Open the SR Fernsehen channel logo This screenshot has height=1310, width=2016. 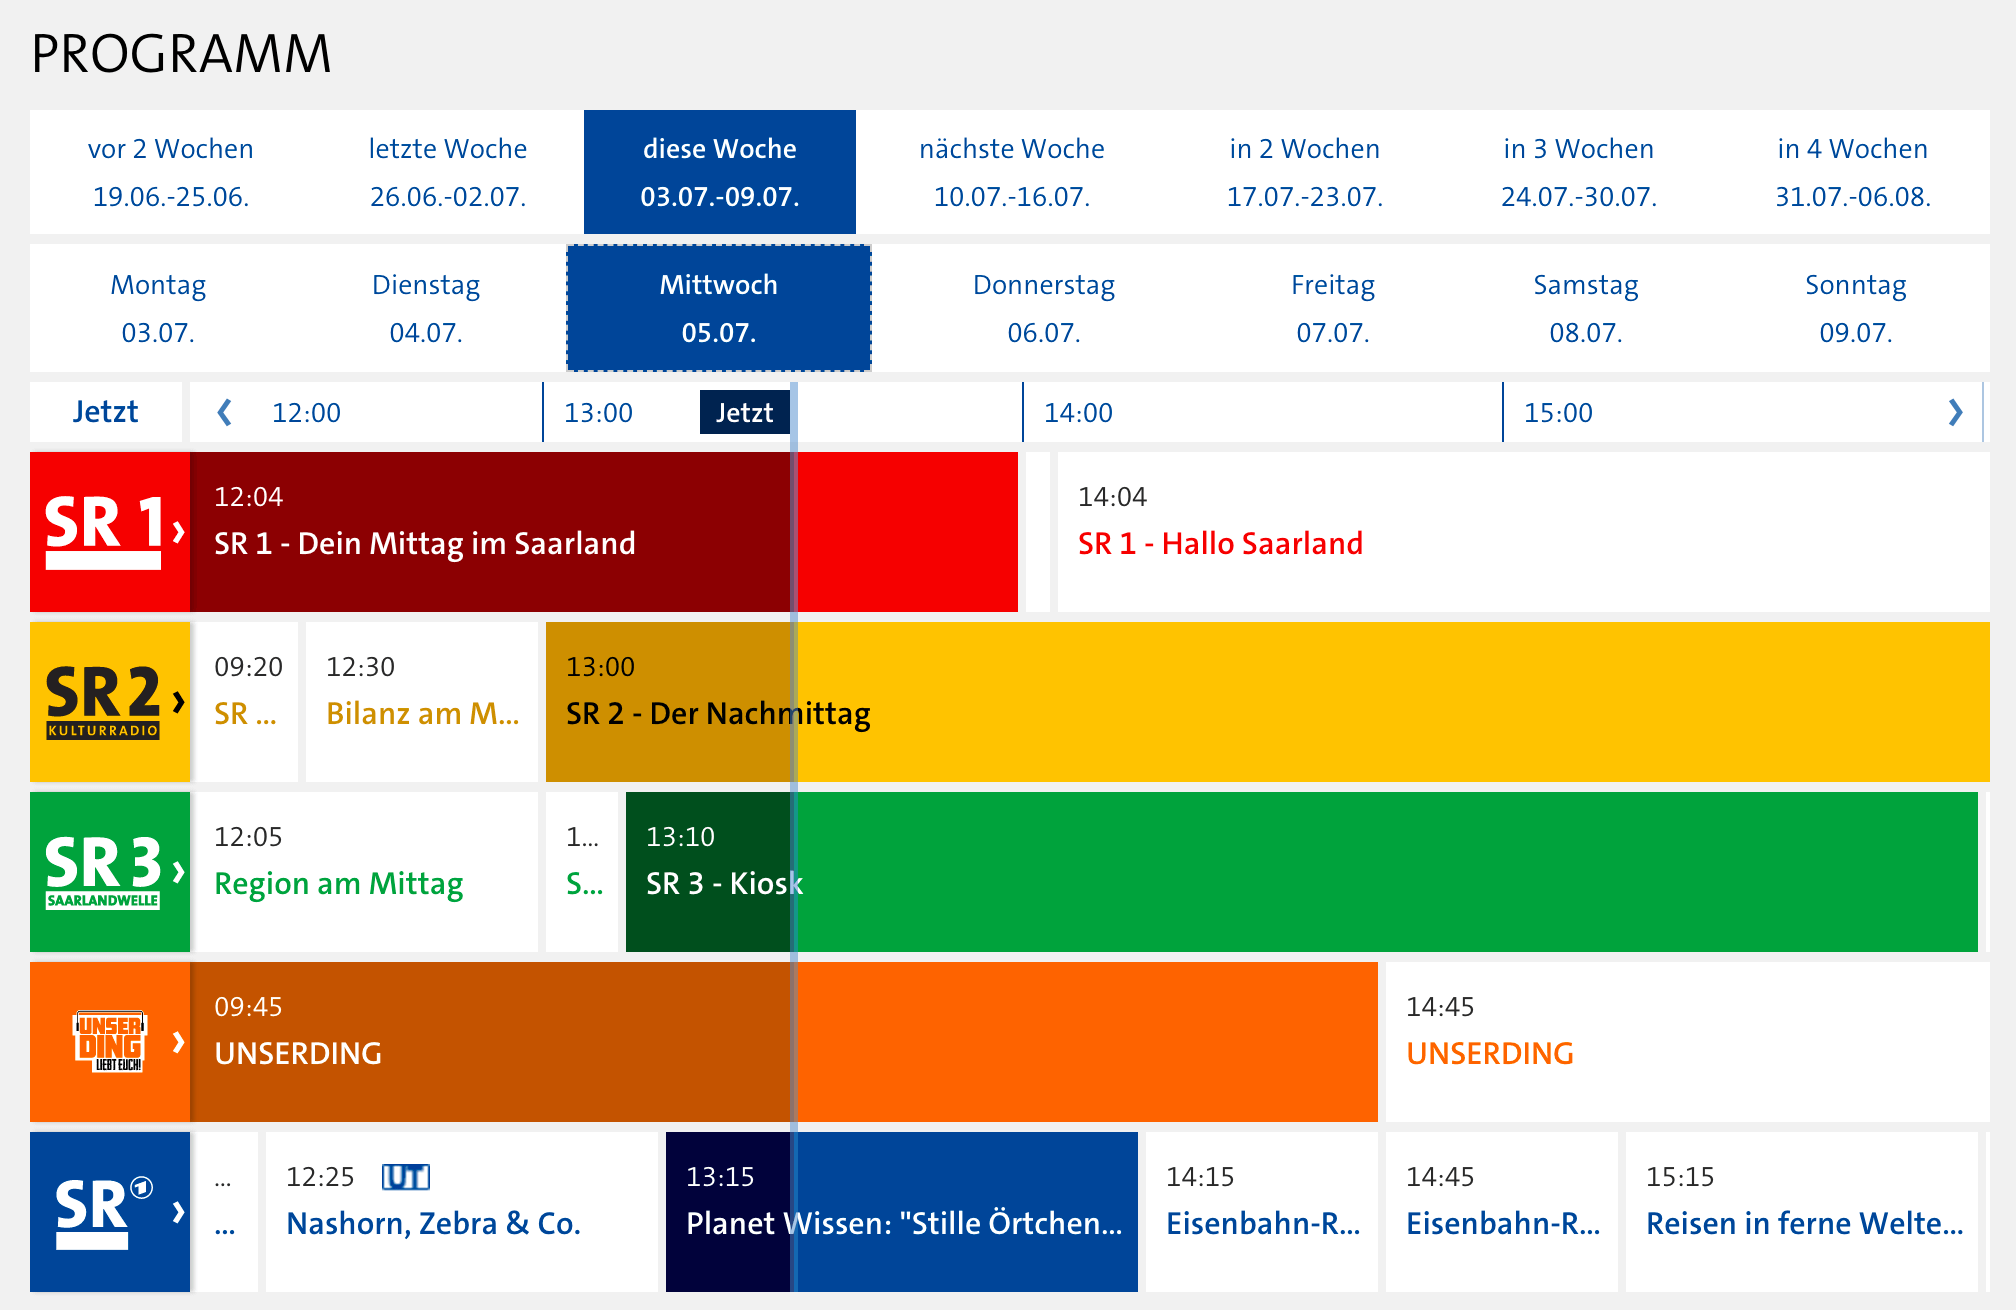(110, 1212)
